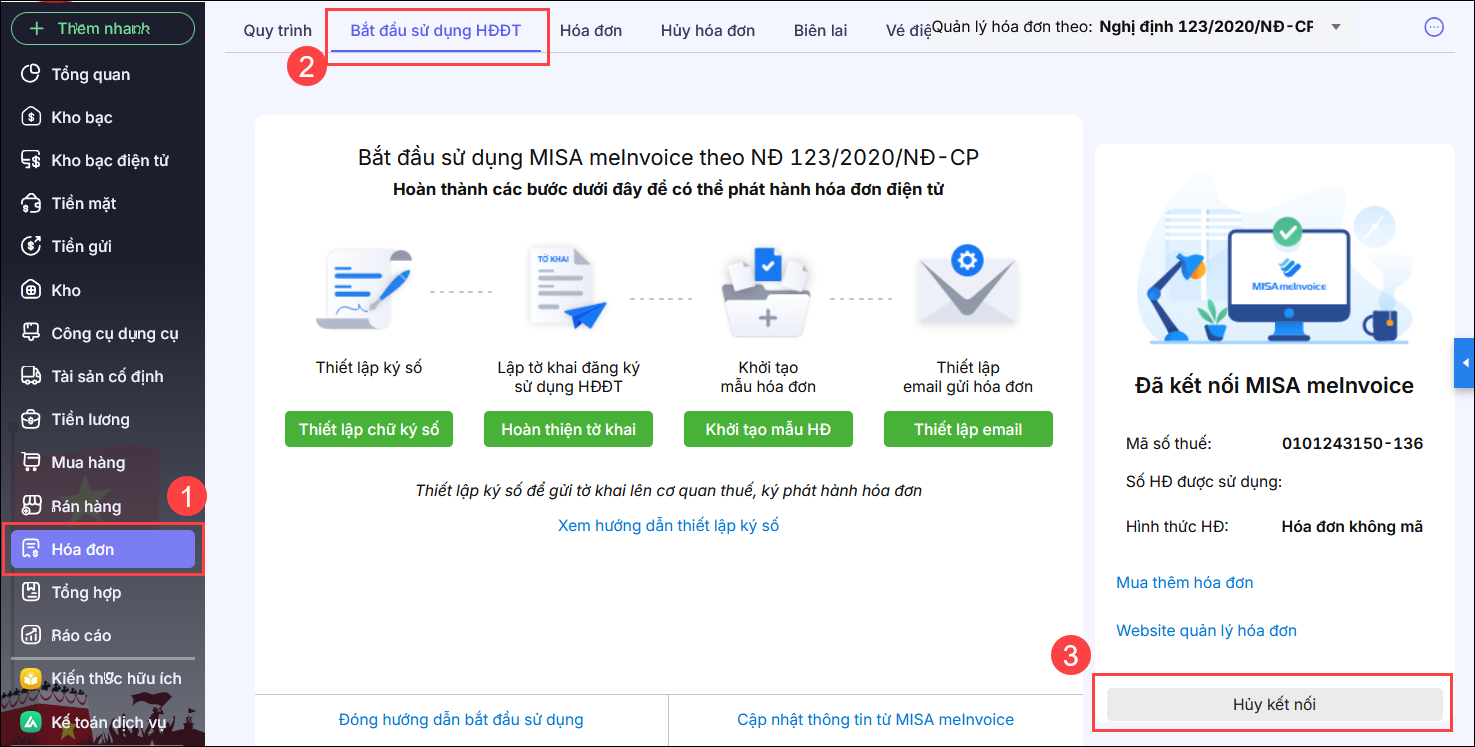Open the more options ellipsis icon
Image resolution: width=1475 pixels, height=747 pixels.
coord(1434,27)
